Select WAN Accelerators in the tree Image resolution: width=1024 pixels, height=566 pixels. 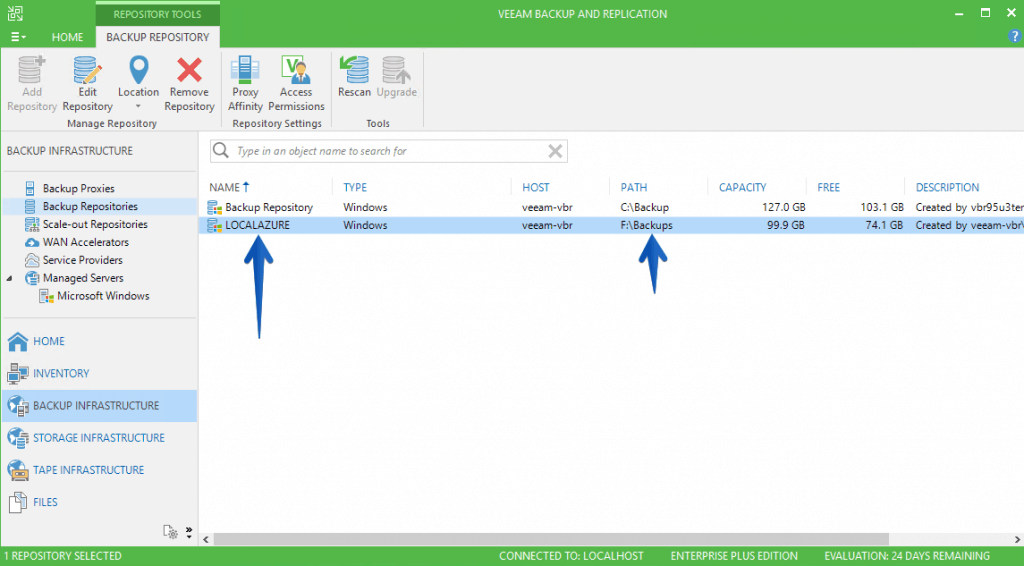[85, 242]
